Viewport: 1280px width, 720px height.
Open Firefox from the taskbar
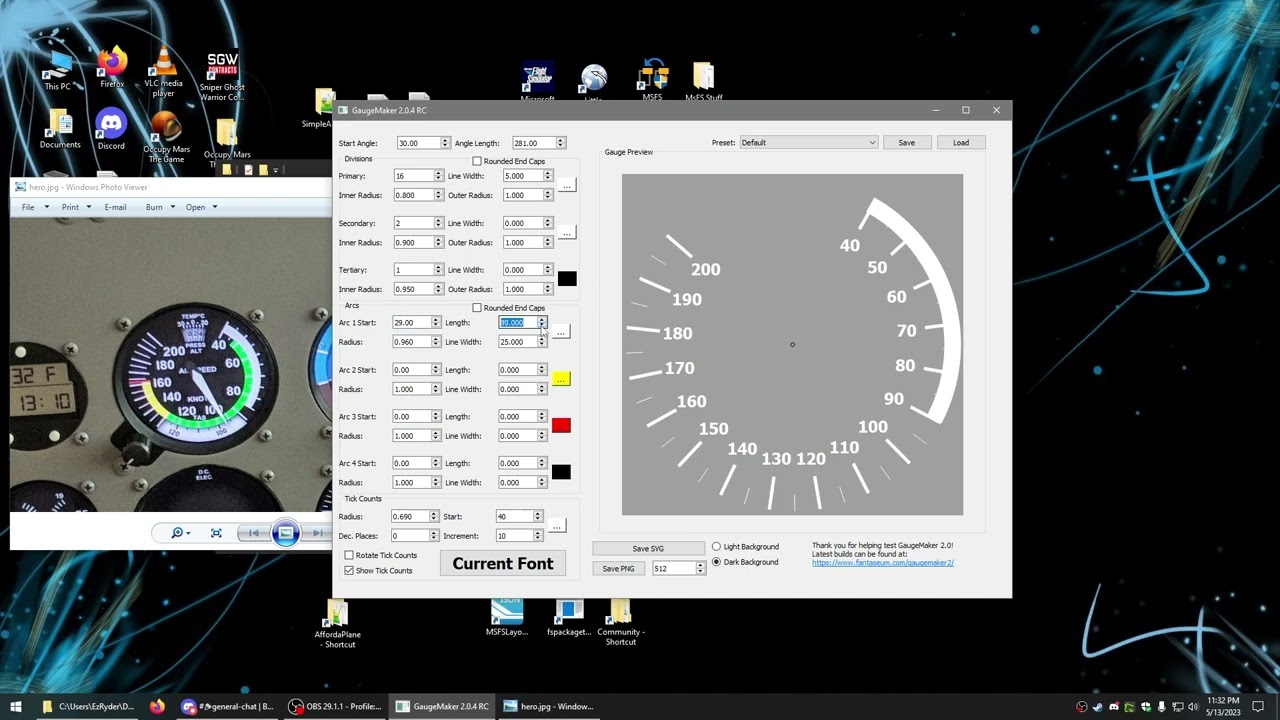pos(157,706)
